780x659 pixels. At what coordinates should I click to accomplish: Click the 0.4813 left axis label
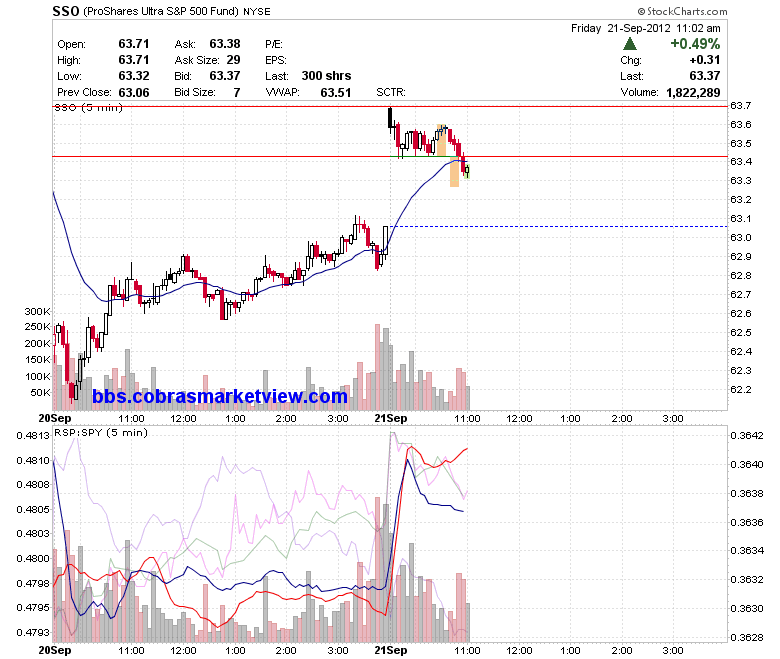tap(33, 436)
